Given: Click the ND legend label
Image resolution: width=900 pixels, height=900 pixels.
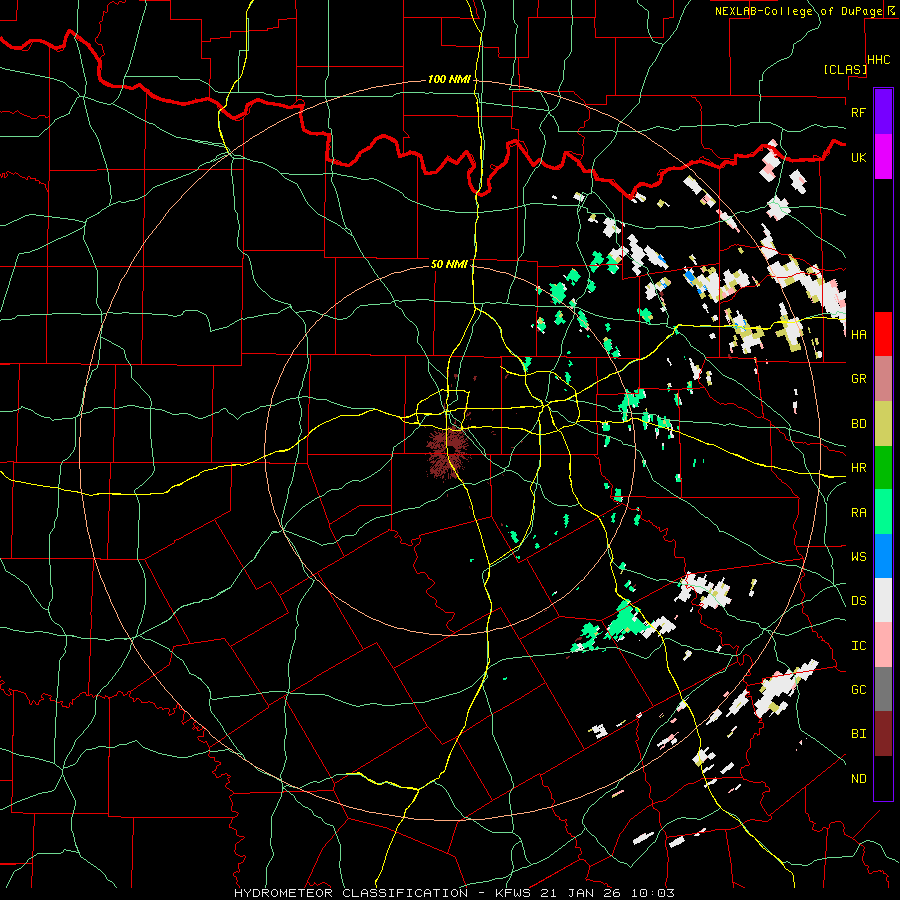Looking at the screenshot, I should [x=859, y=779].
